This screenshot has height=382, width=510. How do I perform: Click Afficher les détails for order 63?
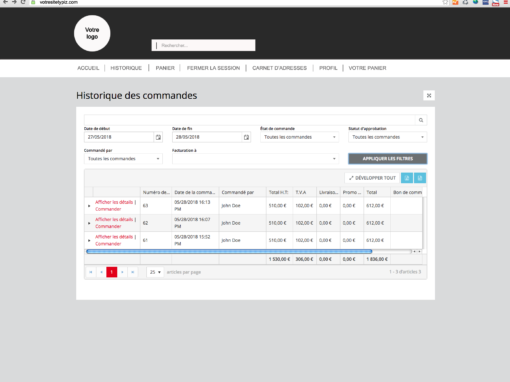pyautogui.click(x=114, y=202)
